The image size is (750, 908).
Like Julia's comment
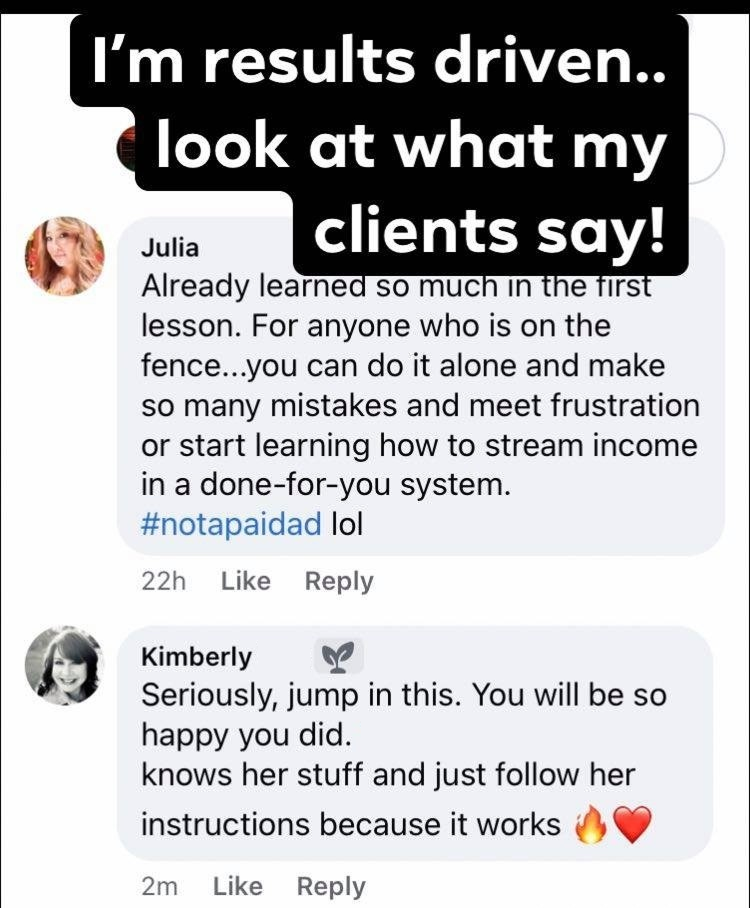tap(246, 581)
